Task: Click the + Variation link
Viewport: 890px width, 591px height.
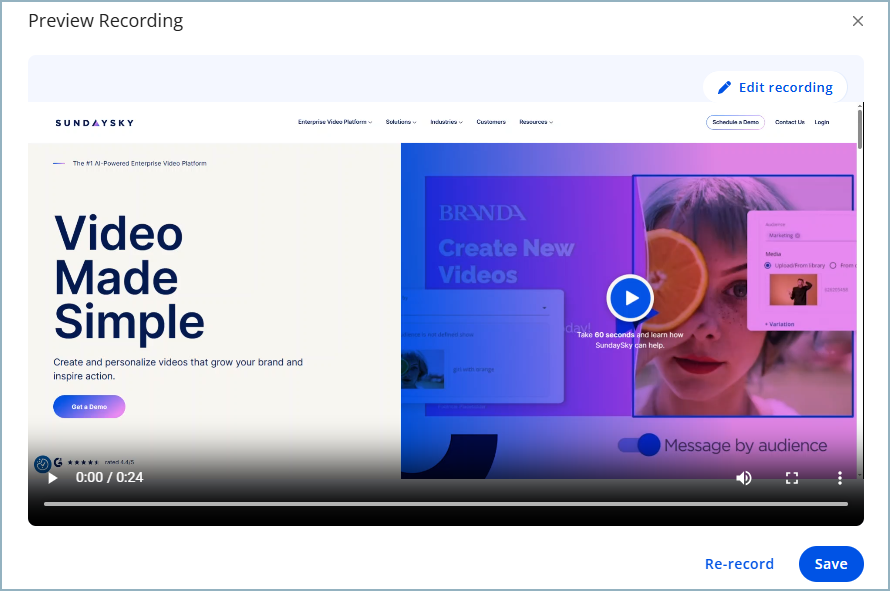Action: (779, 324)
